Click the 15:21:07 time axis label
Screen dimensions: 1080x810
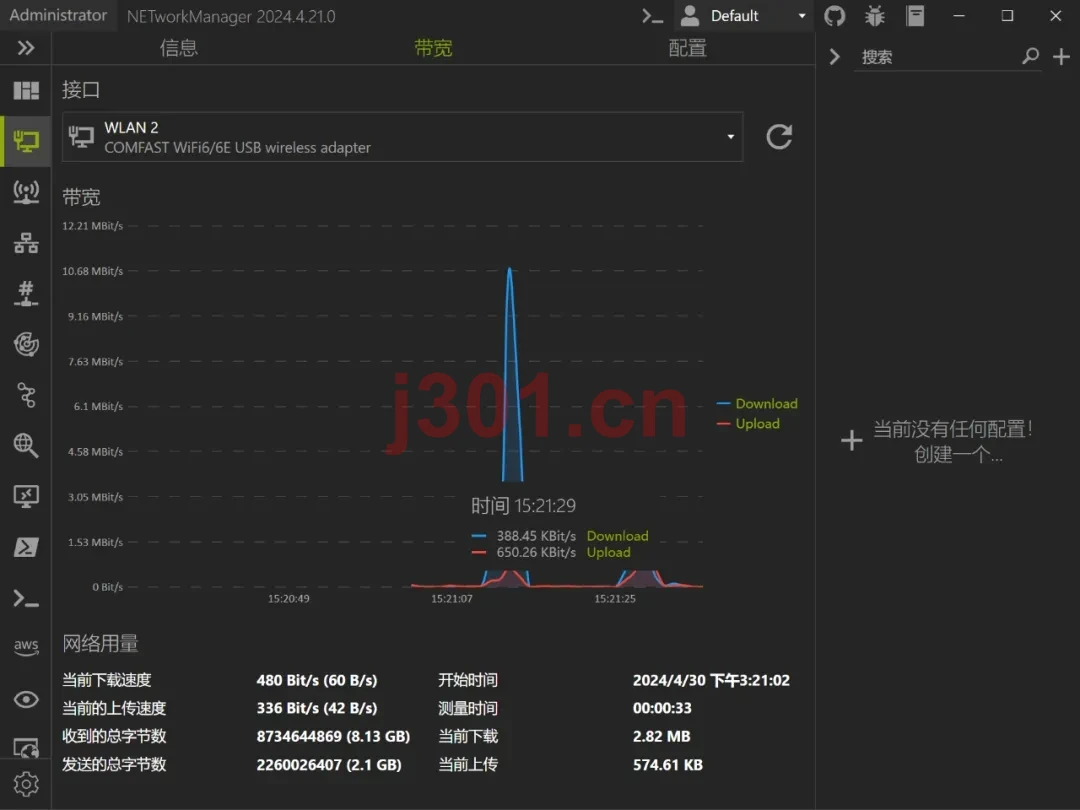click(452, 599)
